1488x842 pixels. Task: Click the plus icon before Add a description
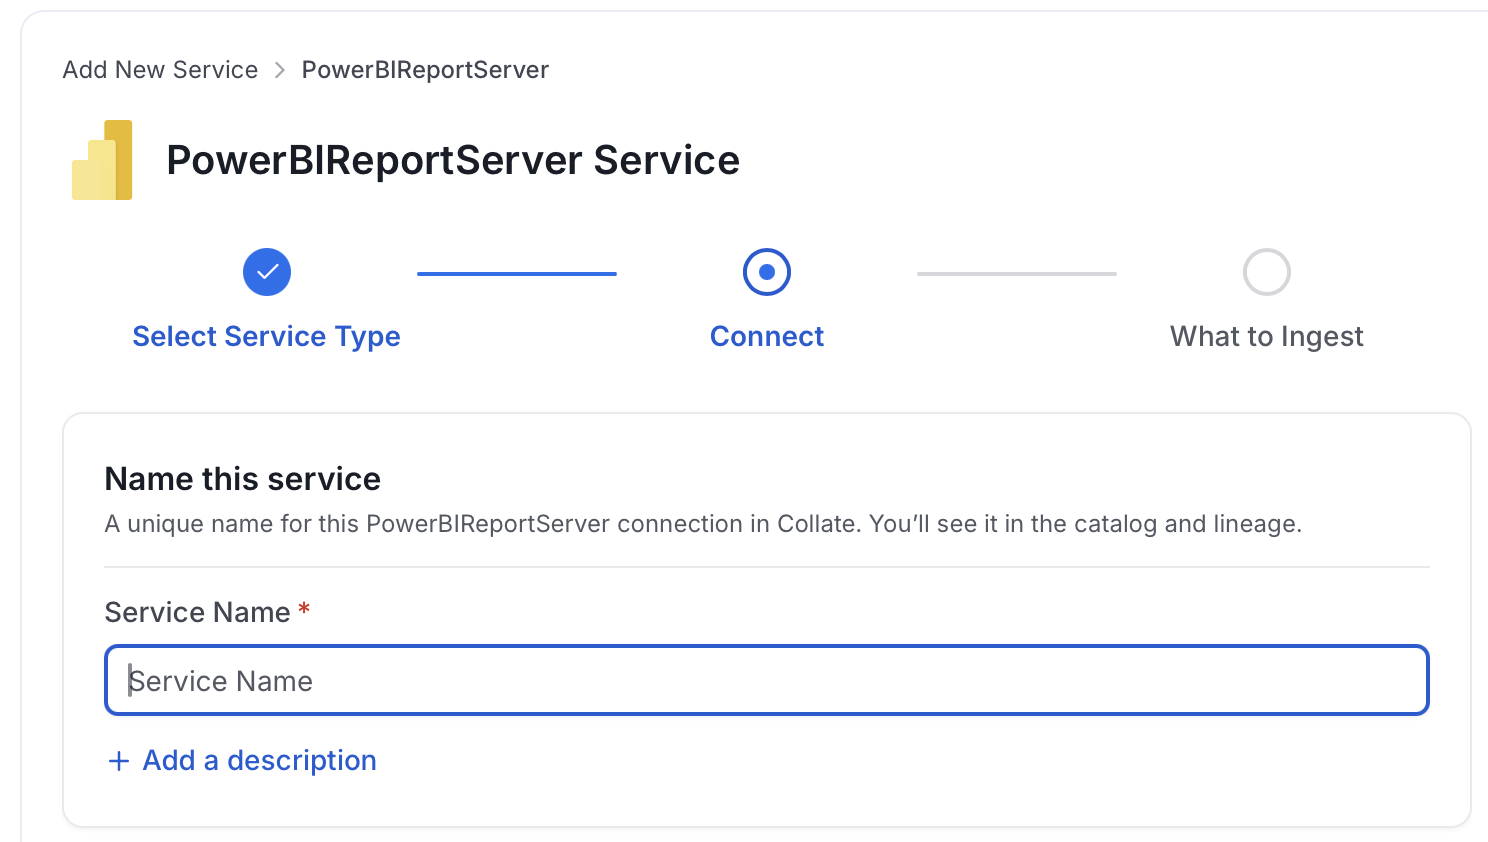tap(119, 762)
